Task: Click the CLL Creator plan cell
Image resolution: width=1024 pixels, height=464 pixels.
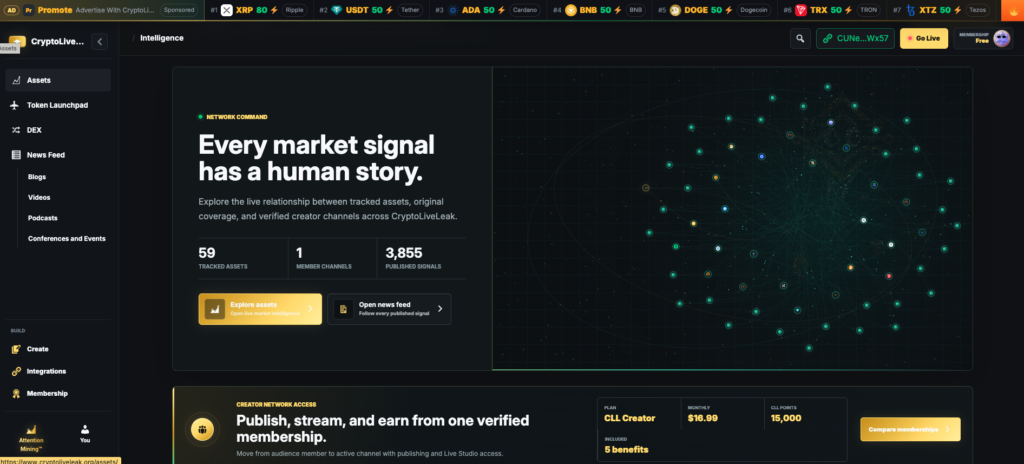Action: [639, 414]
